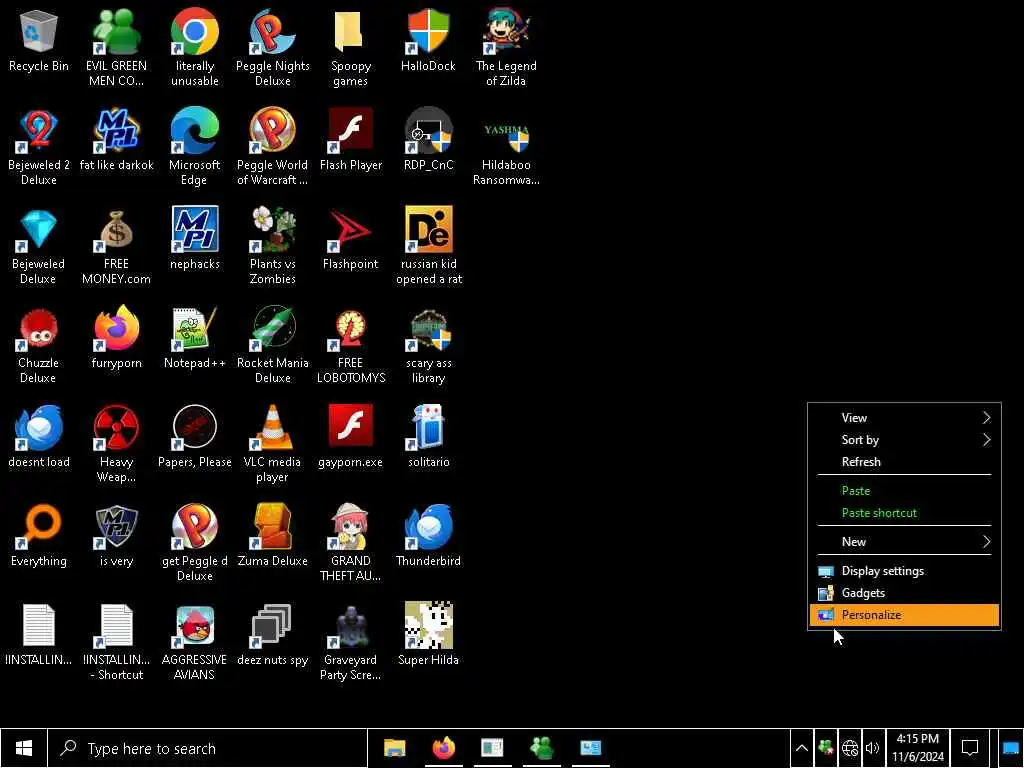Choose Gadgets in context menu
The width and height of the screenshot is (1024, 768).
pyautogui.click(x=904, y=593)
